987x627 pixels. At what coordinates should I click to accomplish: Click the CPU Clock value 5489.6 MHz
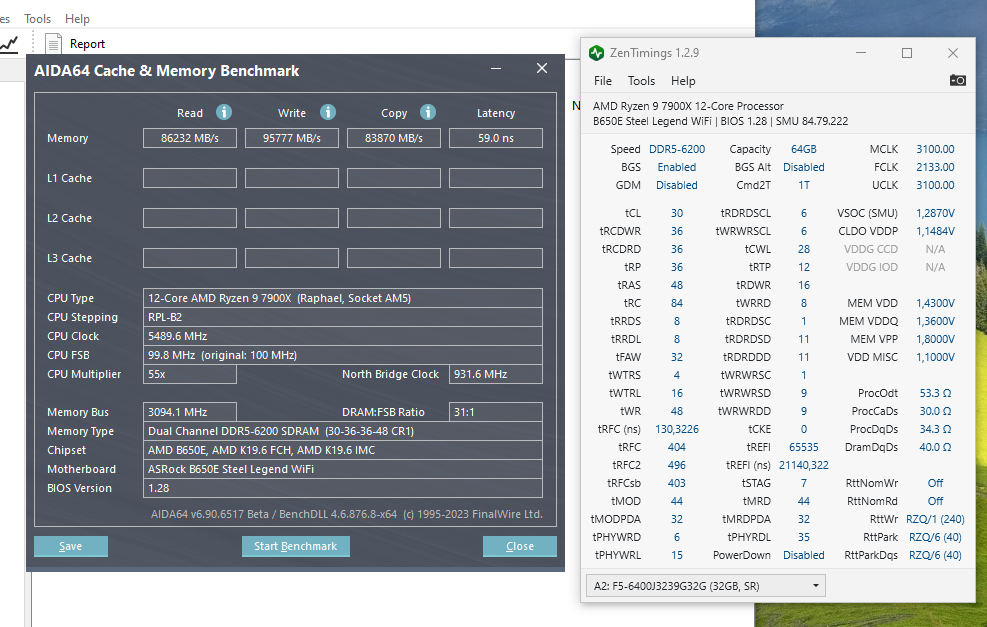(x=343, y=336)
